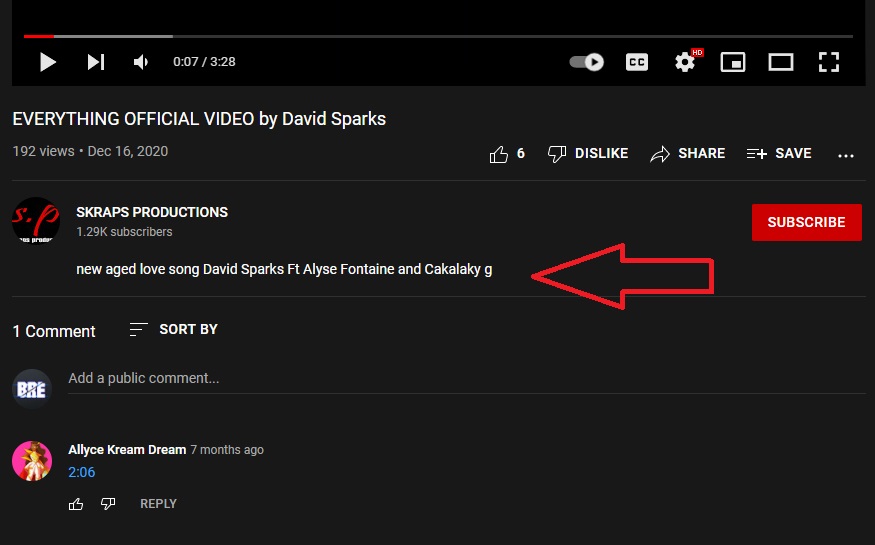Like the video with thumbs up
This screenshot has width=875, height=545.
pyautogui.click(x=499, y=154)
